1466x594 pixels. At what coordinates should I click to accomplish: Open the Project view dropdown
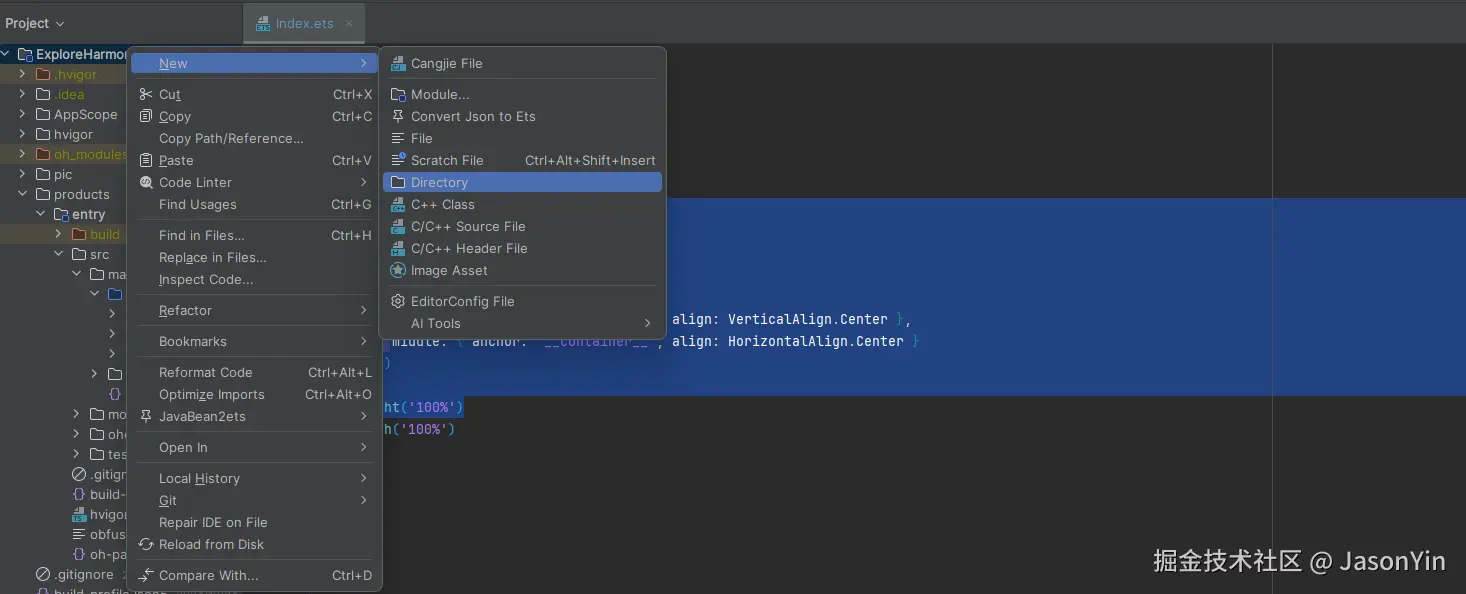35,23
